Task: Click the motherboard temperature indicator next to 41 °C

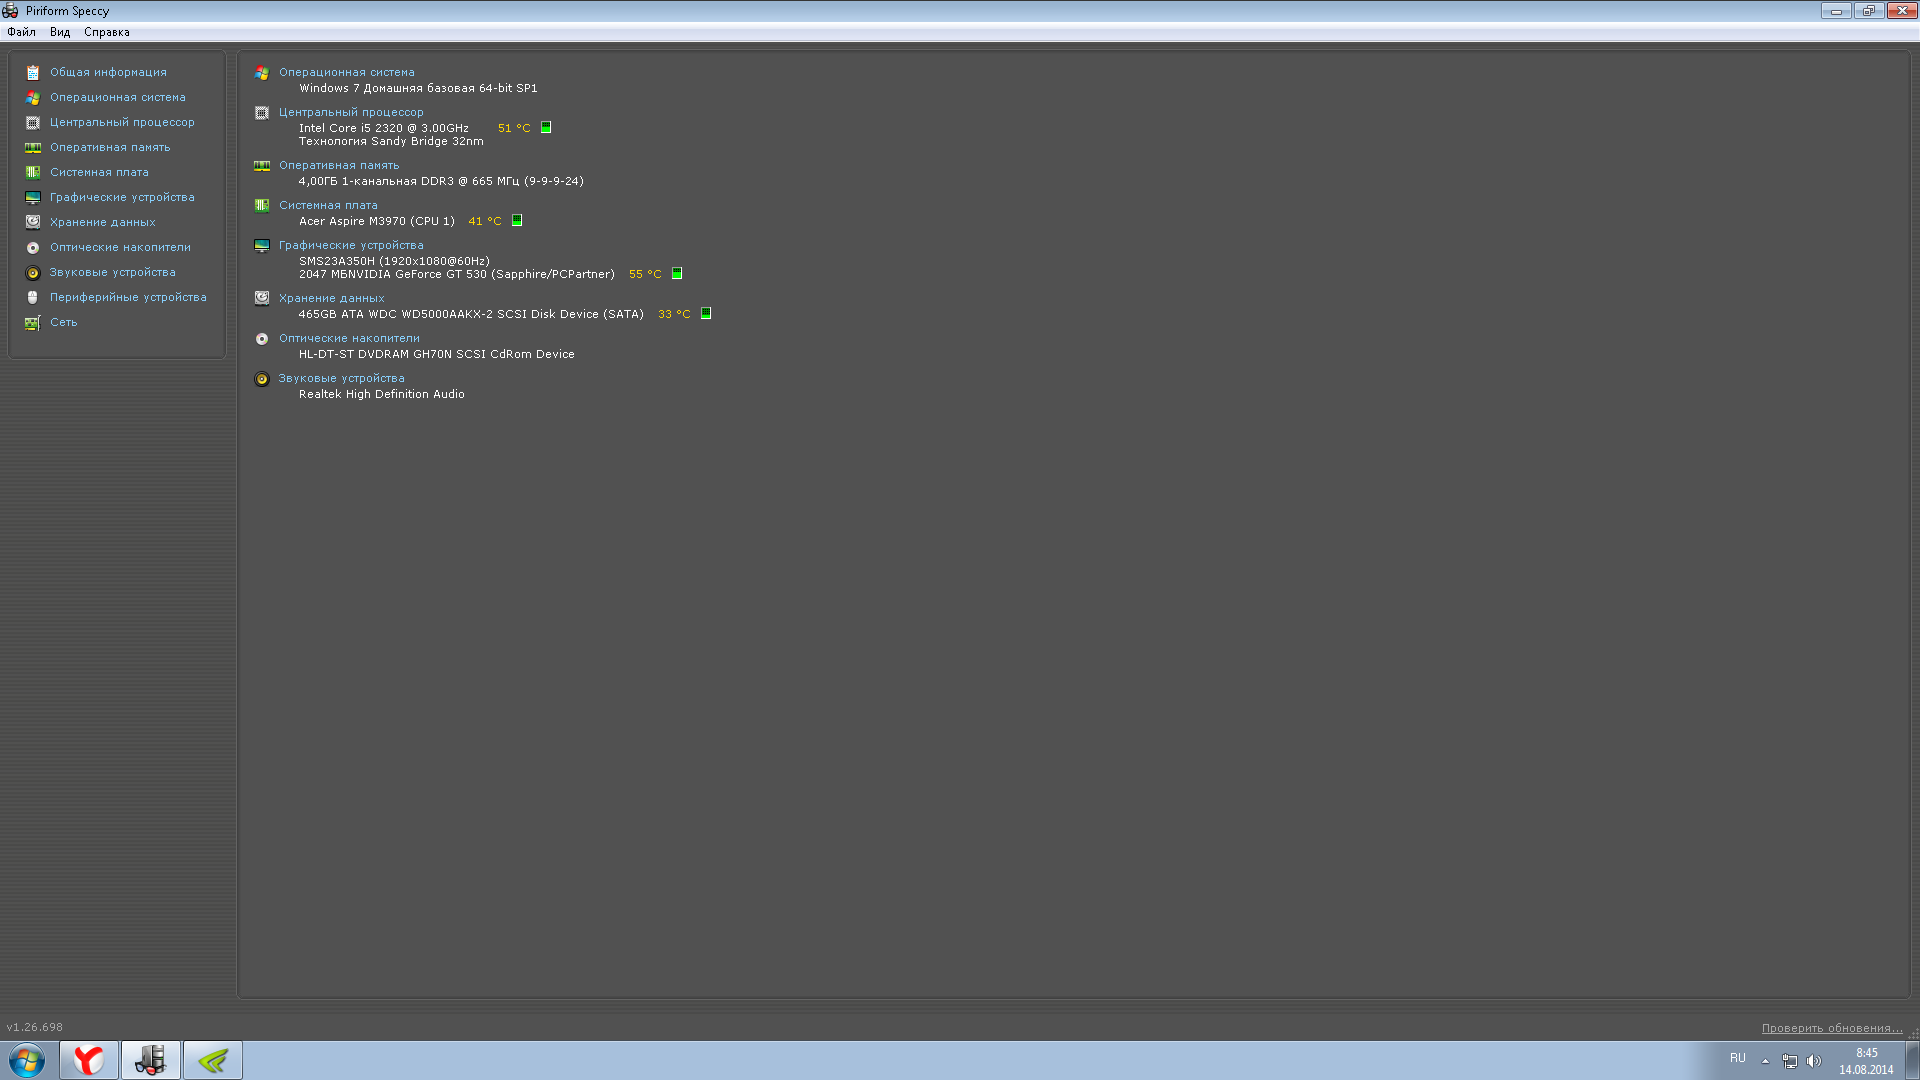Action: click(517, 220)
